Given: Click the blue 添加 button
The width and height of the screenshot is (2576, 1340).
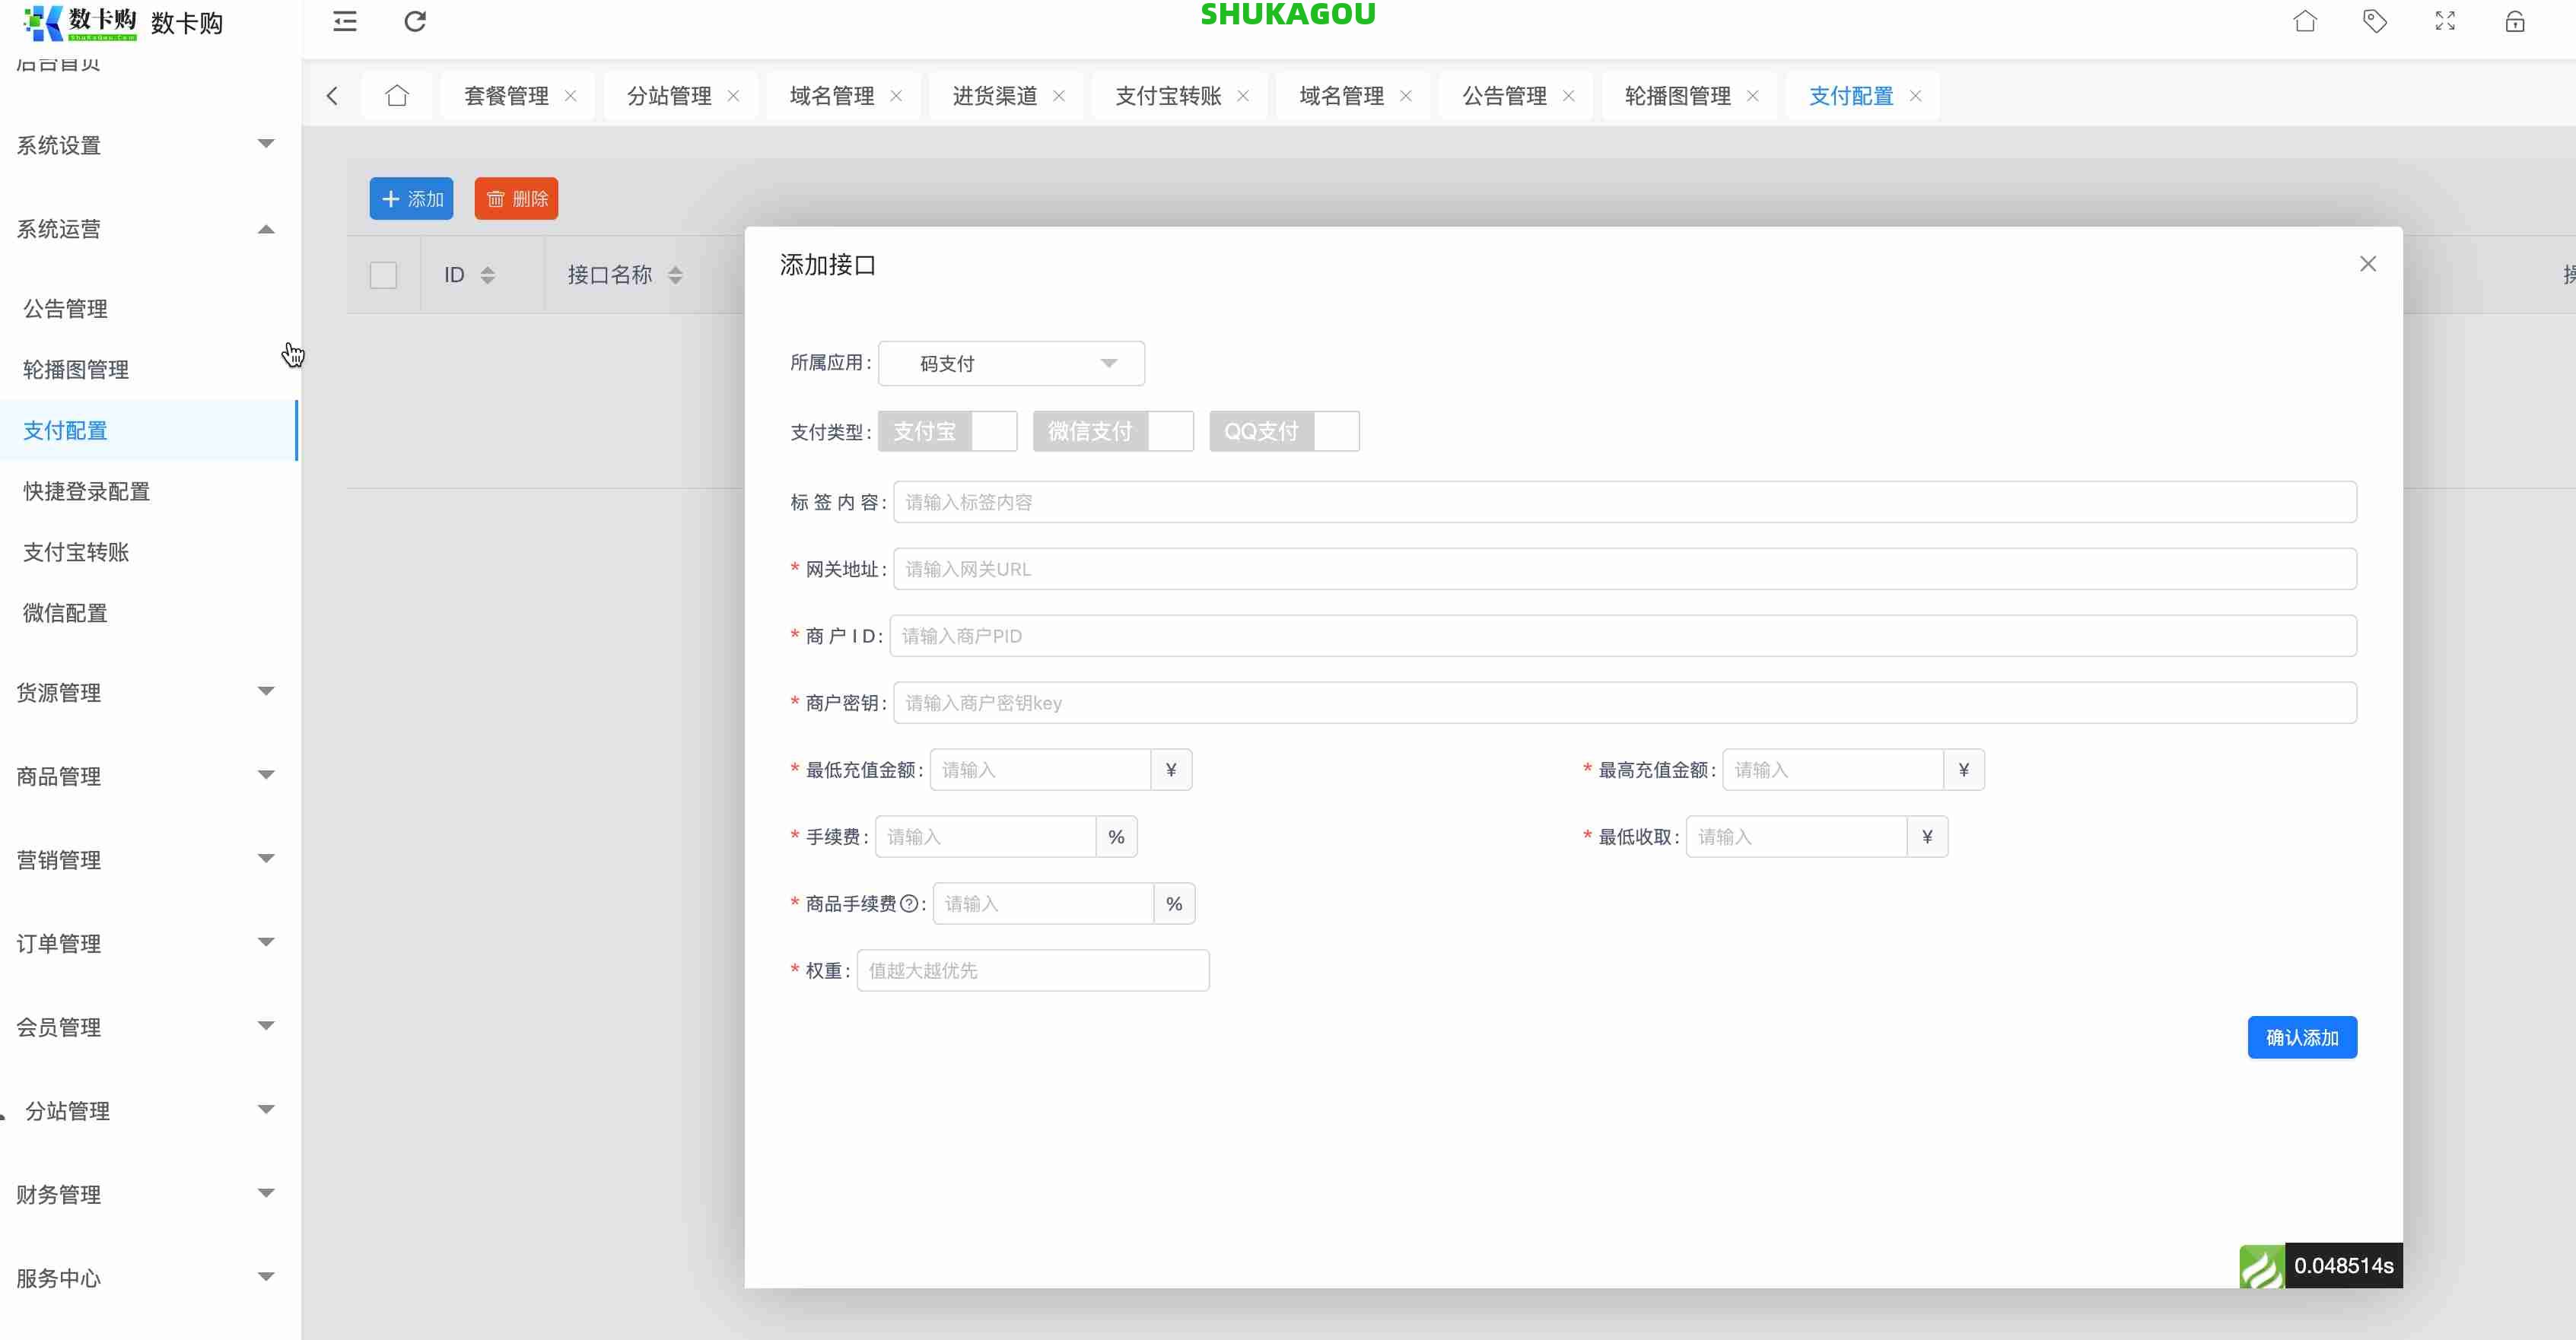Looking at the screenshot, I should pyautogui.click(x=411, y=198).
